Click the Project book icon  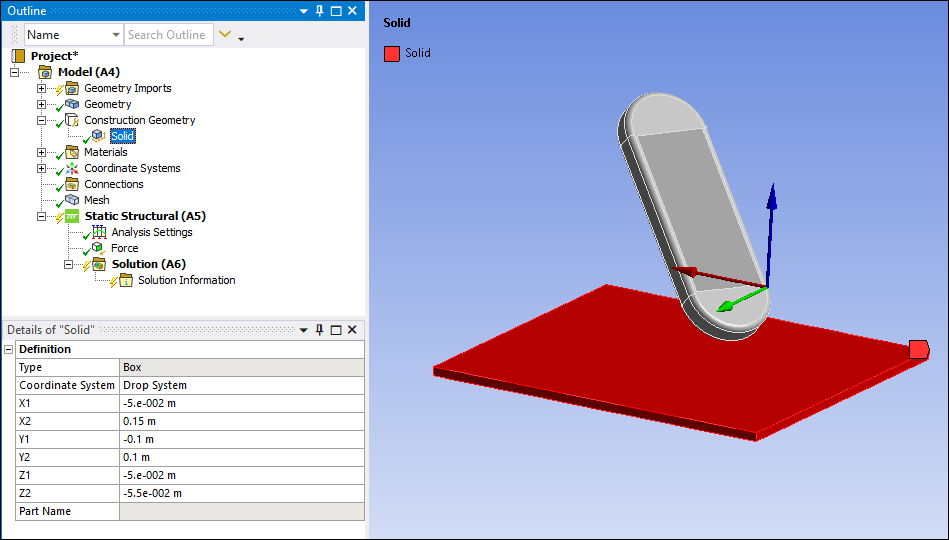coord(19,56)
